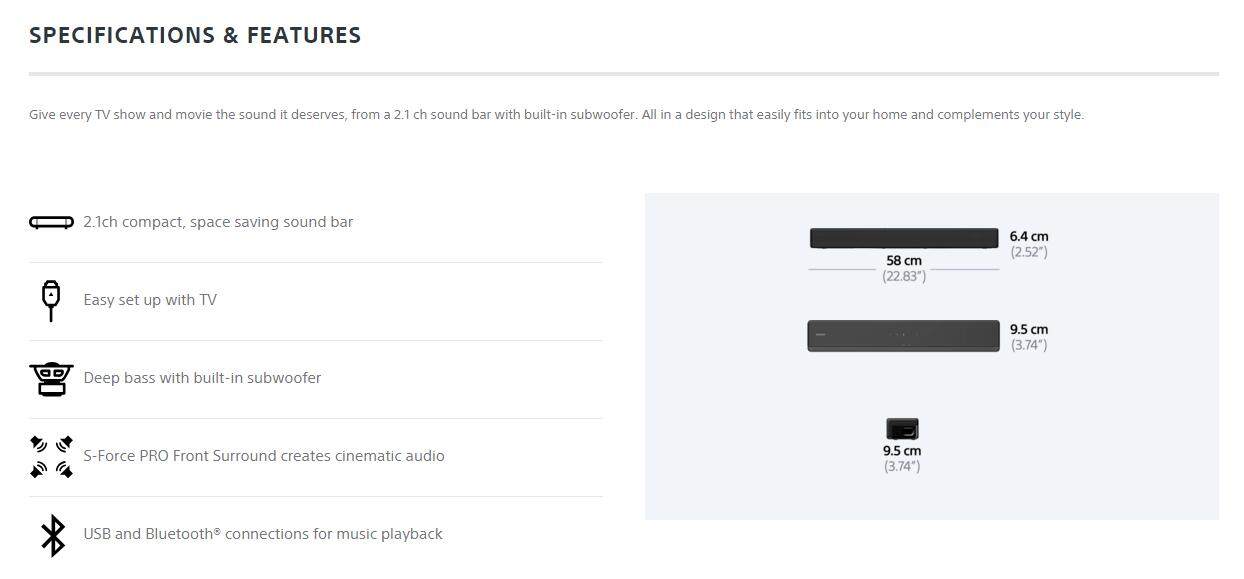
Task: Click the 9.5 cm depth label beside top view
Action: click(x=1029, y=329)
